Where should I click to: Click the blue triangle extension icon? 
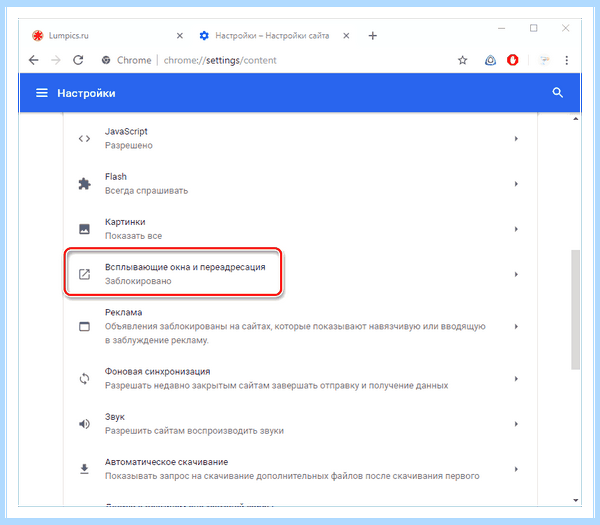pyautogui.click(x=491, y=60)
